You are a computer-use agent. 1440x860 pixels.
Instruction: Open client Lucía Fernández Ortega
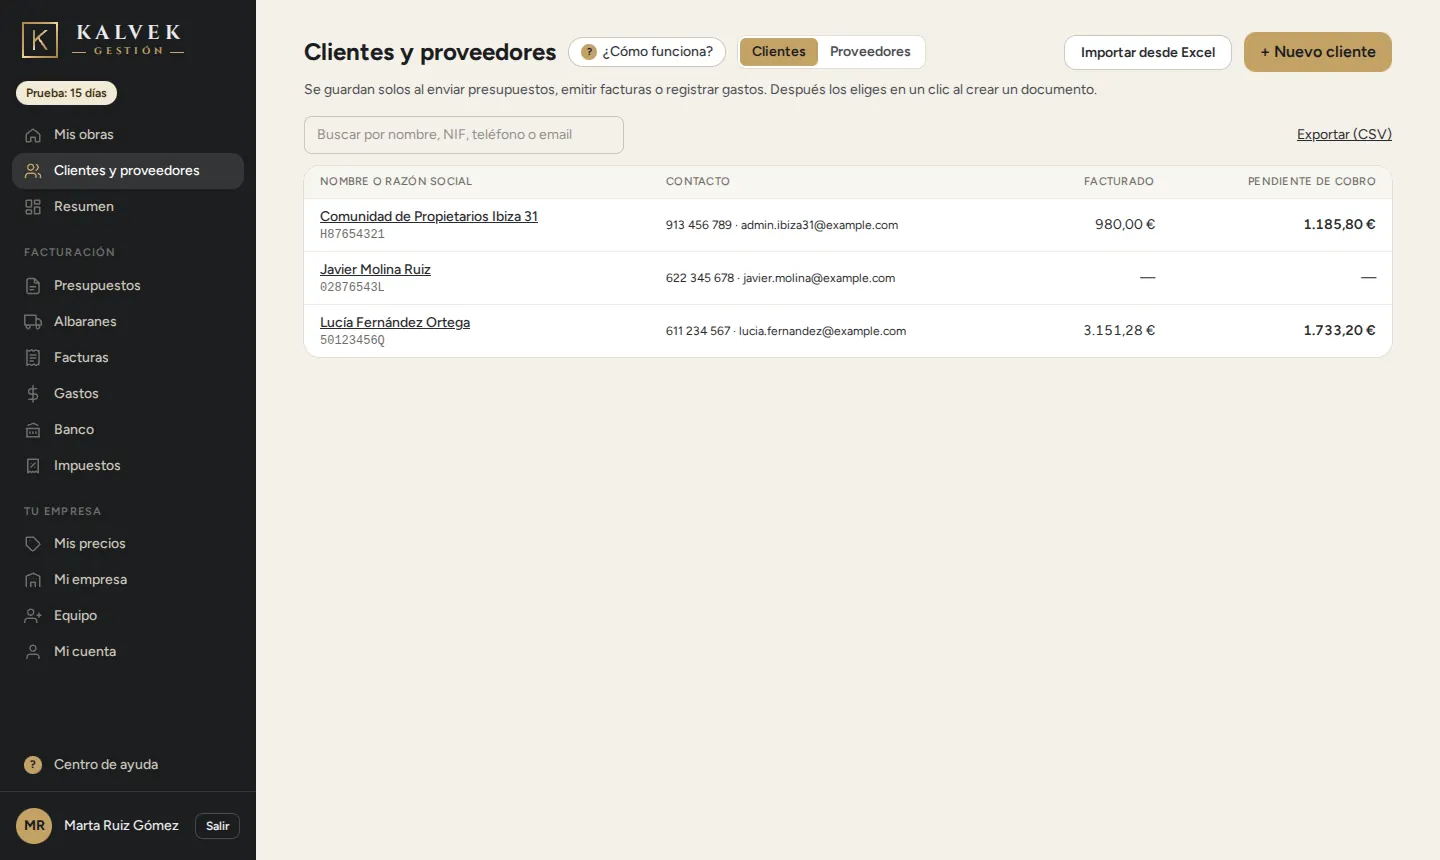395,322
